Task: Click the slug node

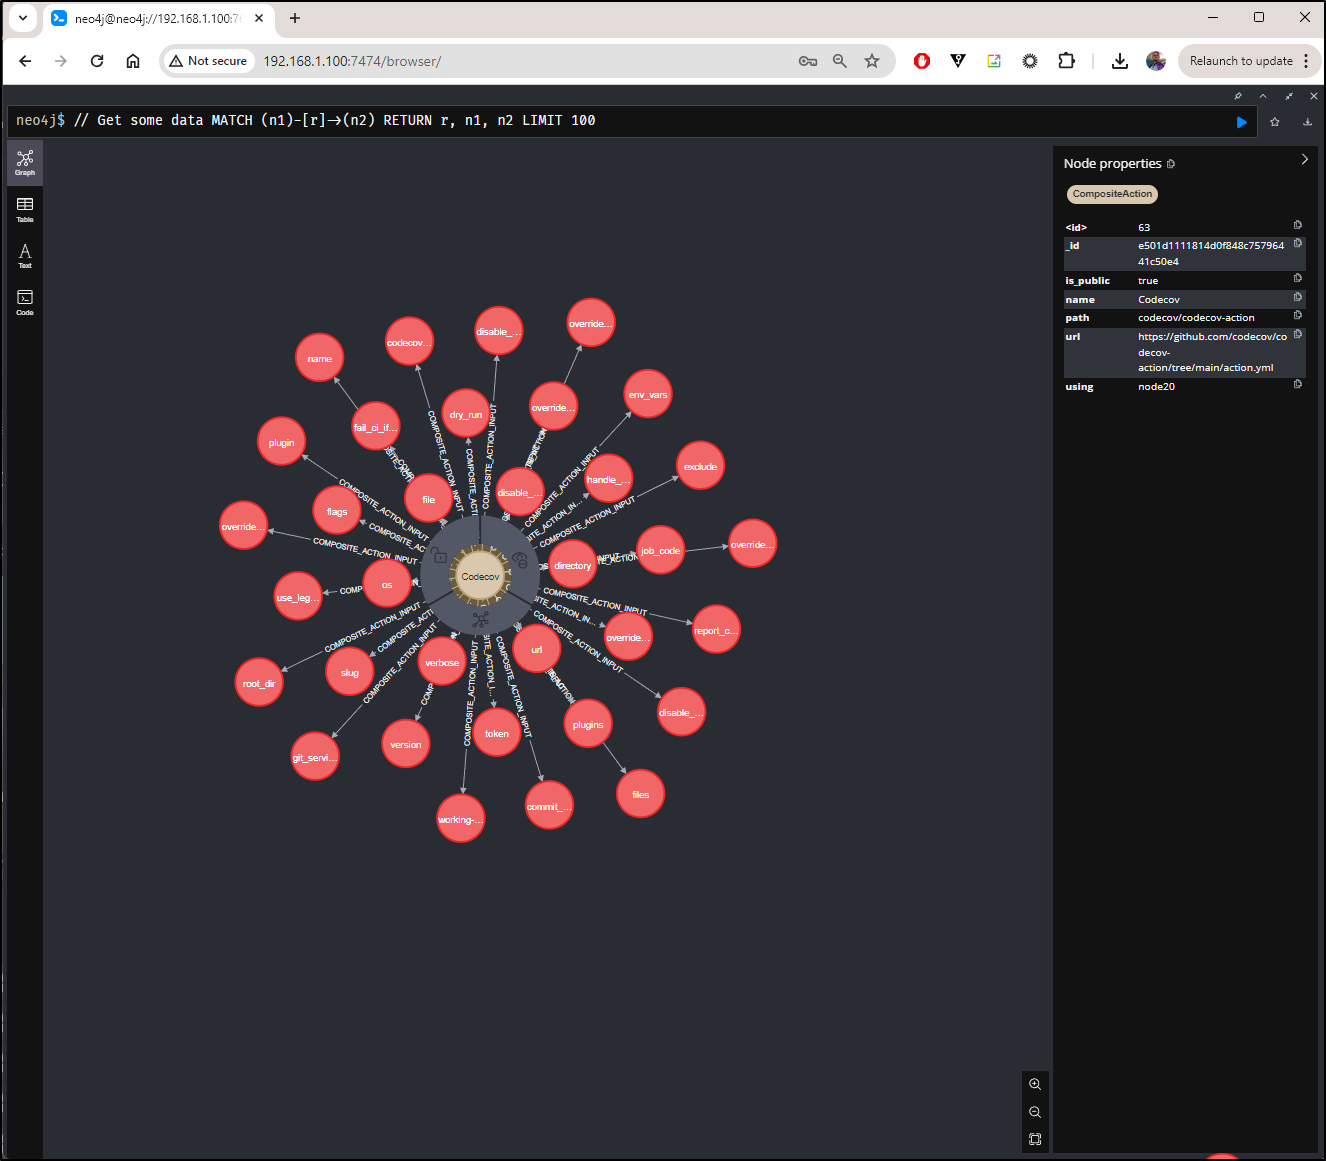Action: click(x=350, y=672)
